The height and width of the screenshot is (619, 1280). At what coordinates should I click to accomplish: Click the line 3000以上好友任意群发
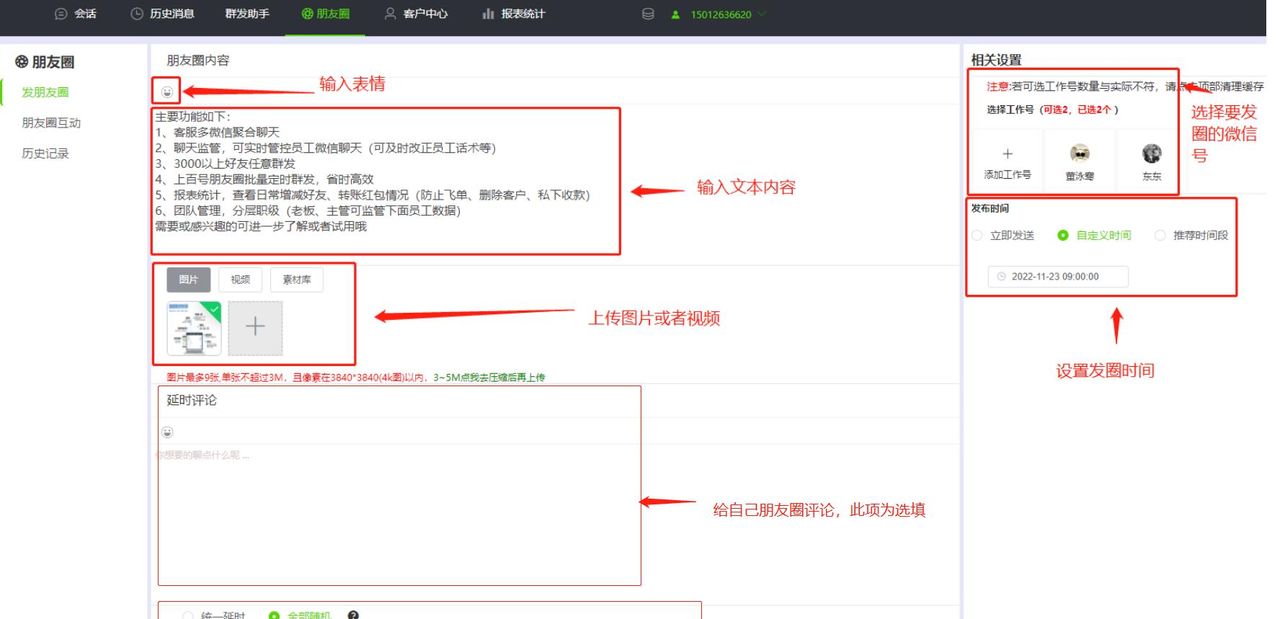point(225,163)
